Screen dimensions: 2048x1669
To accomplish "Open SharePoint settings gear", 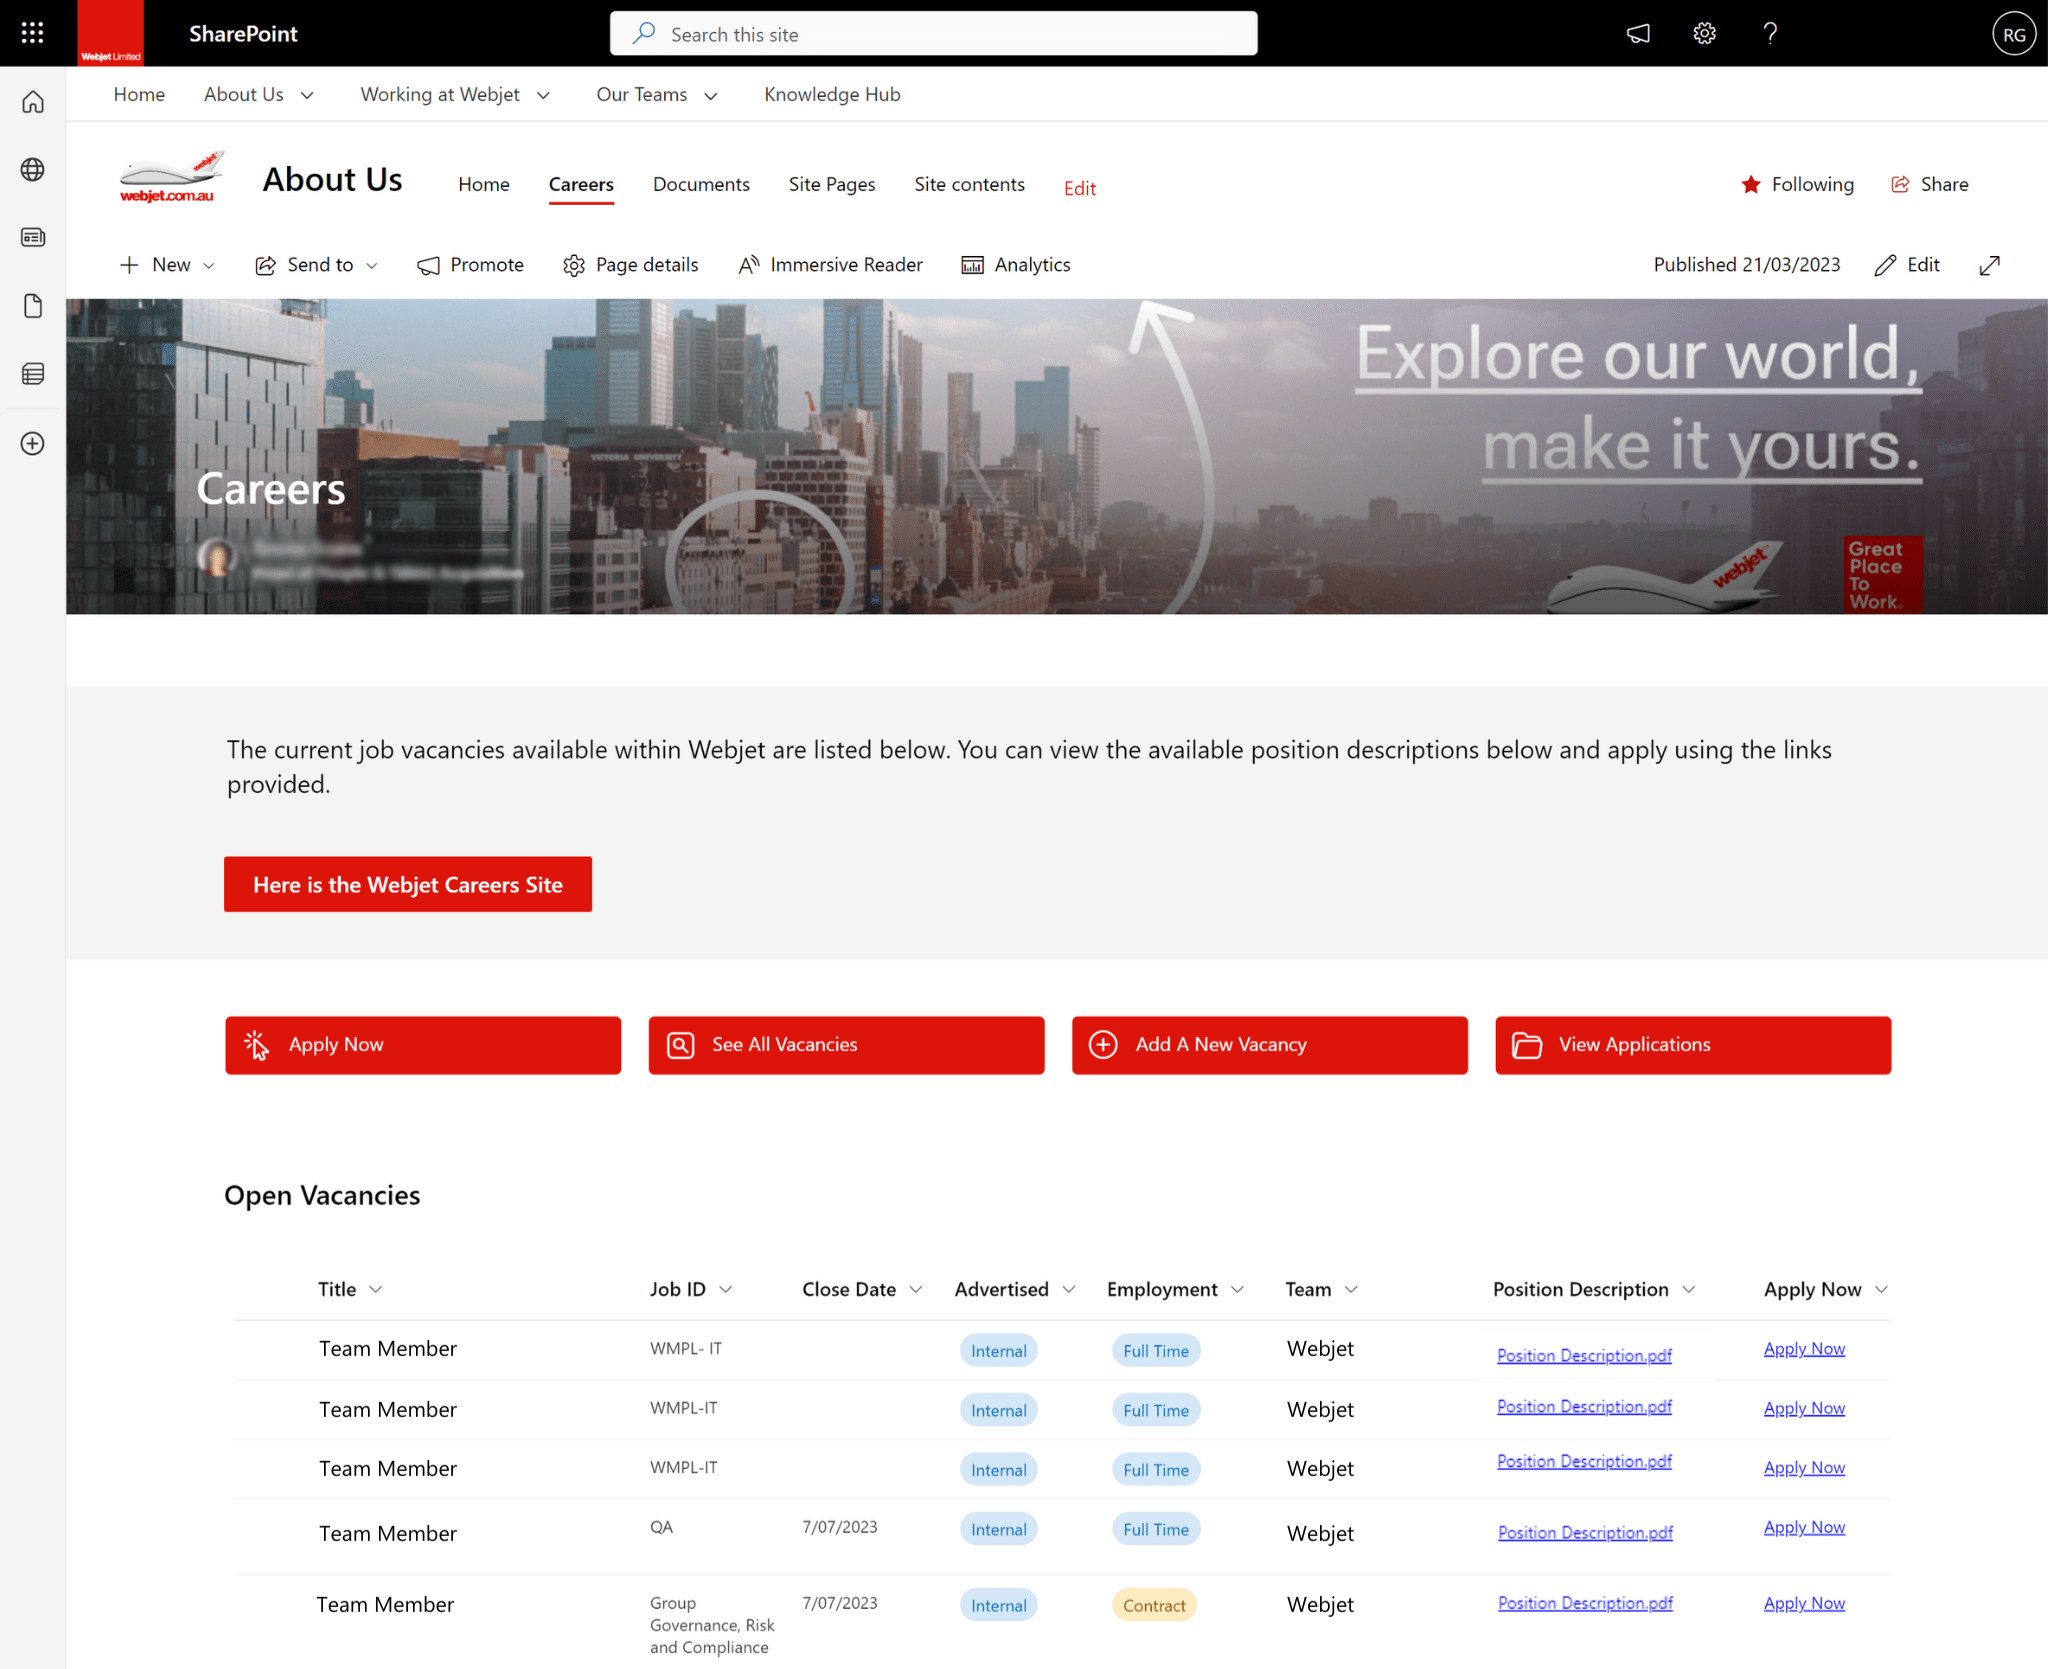I will 1704,33.
